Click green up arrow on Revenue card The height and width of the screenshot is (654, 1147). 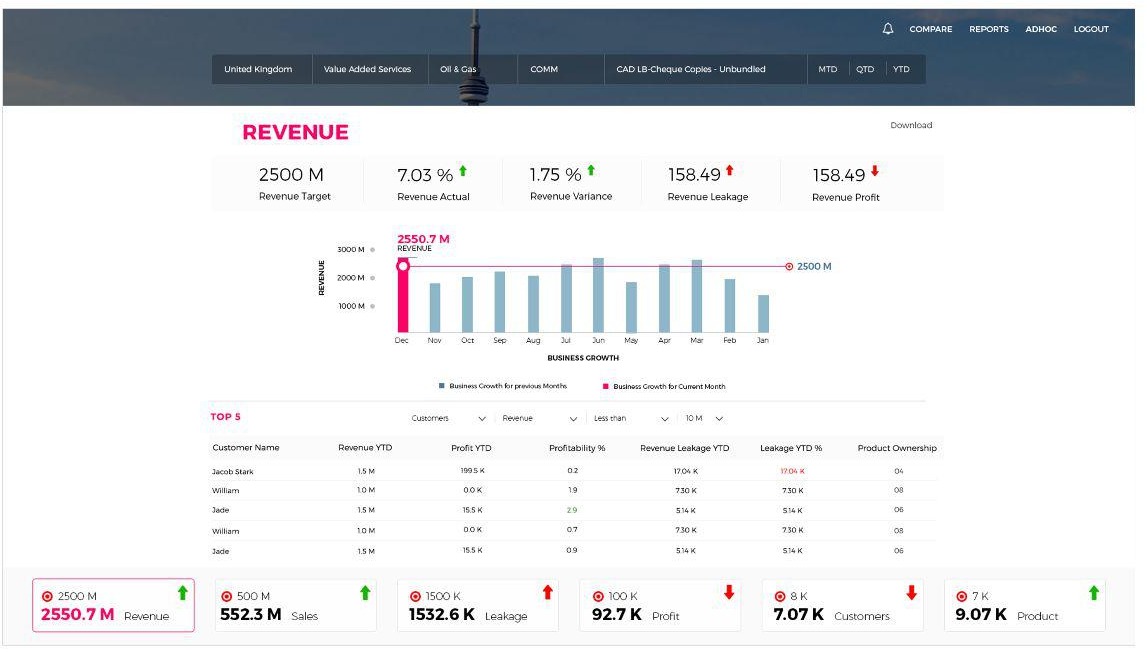(183, 593)
